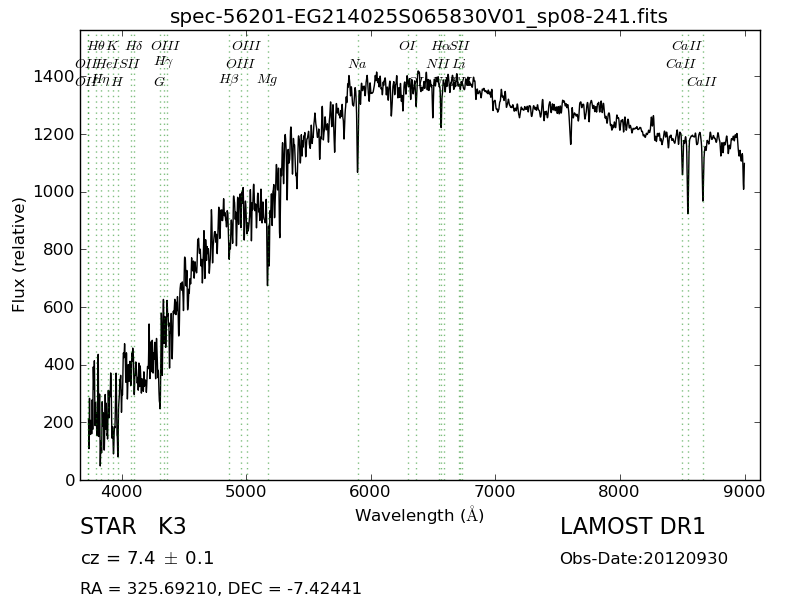Click the 4000 wavelength tick label
Viewport: 800px width, 600px height.
(122, 491)
